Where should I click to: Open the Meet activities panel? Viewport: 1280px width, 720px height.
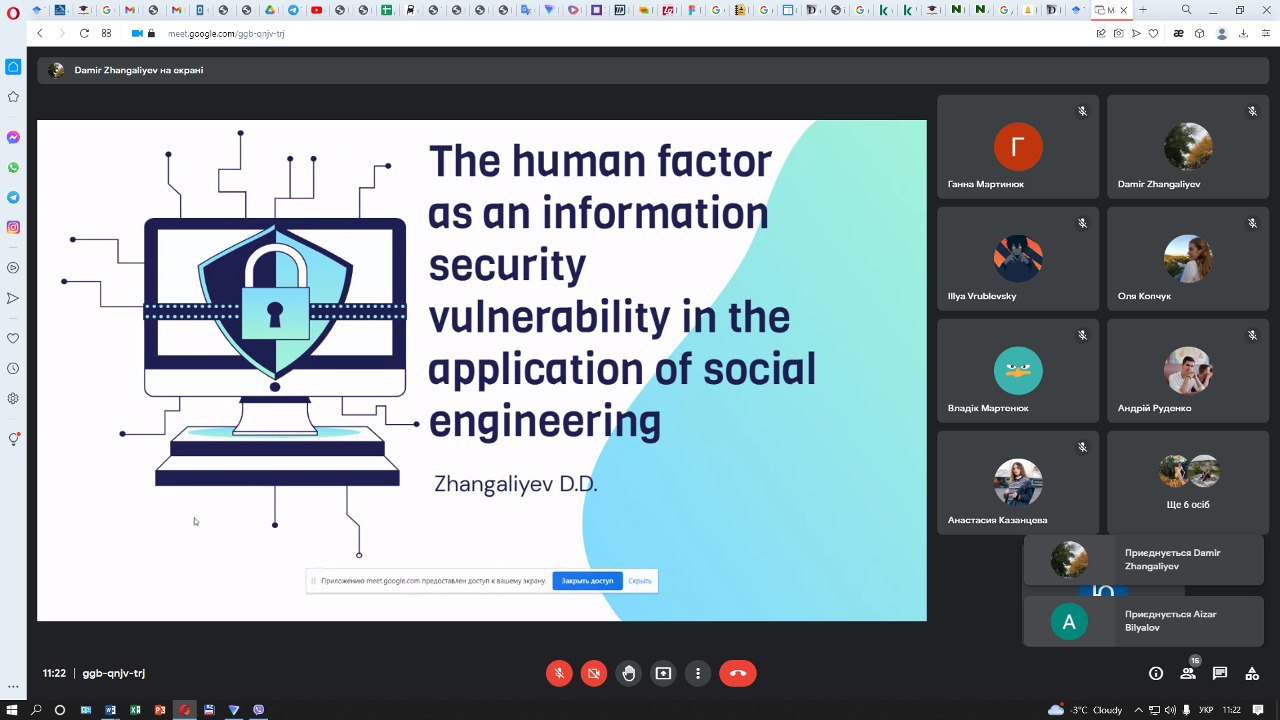pyautogui.click(x=1251, y=673)
